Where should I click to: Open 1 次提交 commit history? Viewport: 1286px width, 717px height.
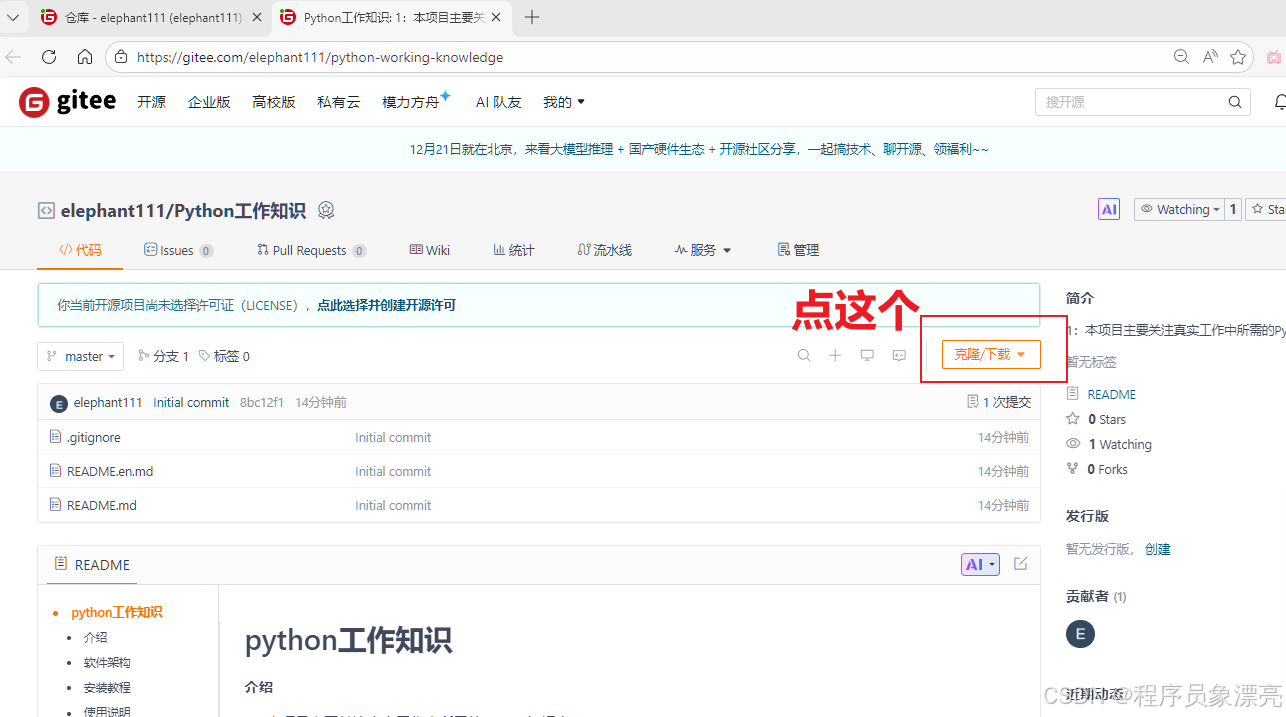999,402
